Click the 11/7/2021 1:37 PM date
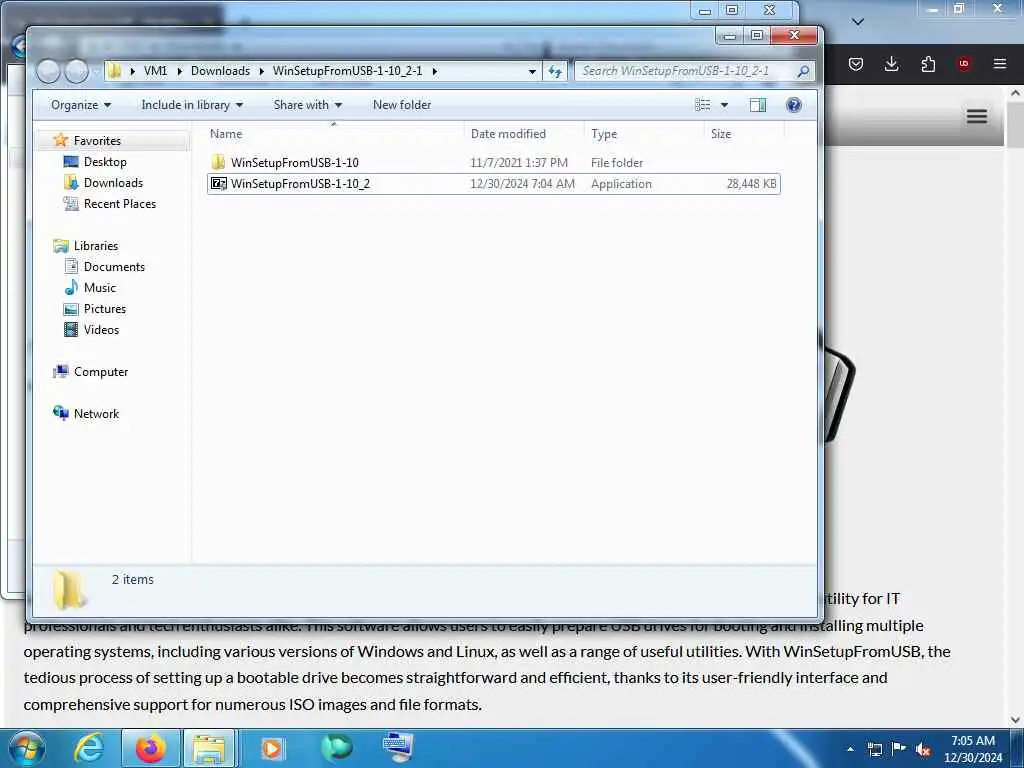Viewport: 1024px width, 768px height. coord(519,163)
